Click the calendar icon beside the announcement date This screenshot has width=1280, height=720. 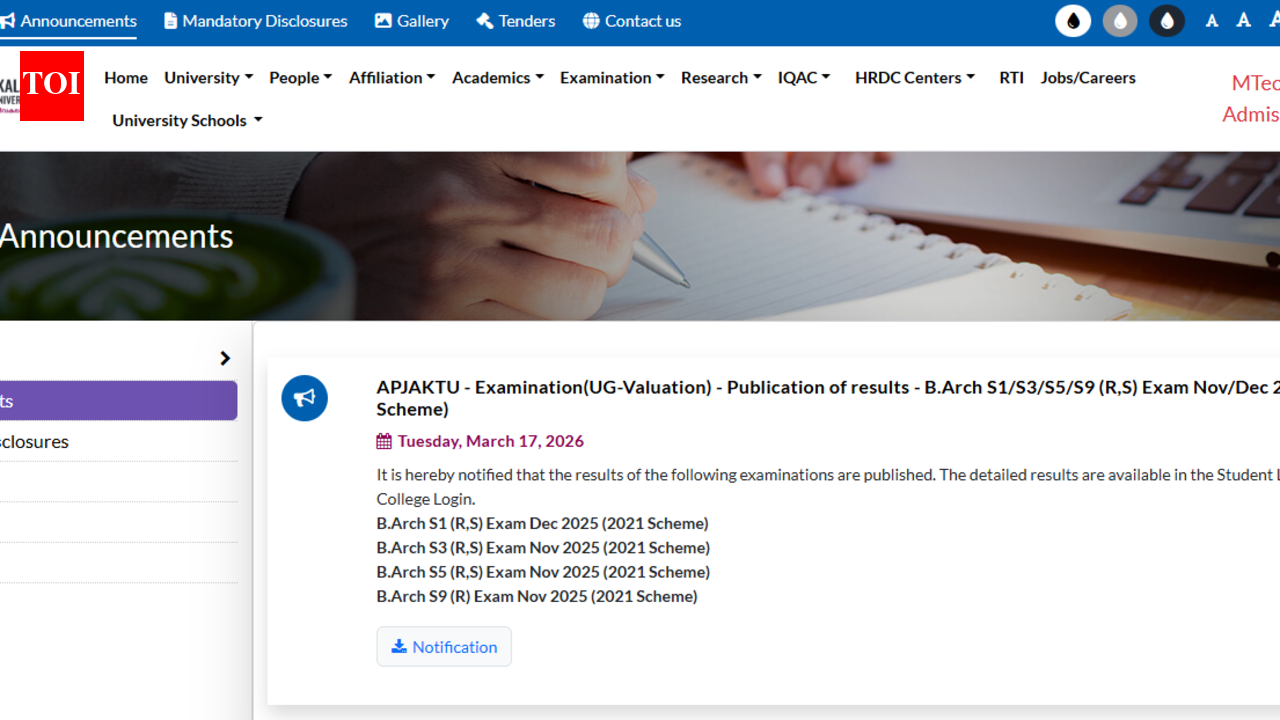tap(384, 441)
